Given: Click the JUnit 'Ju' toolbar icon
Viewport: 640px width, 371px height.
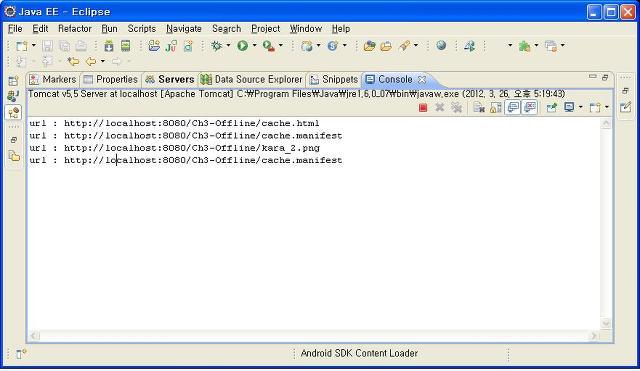Looking at the screenshot, I should (x=171, y=46).
